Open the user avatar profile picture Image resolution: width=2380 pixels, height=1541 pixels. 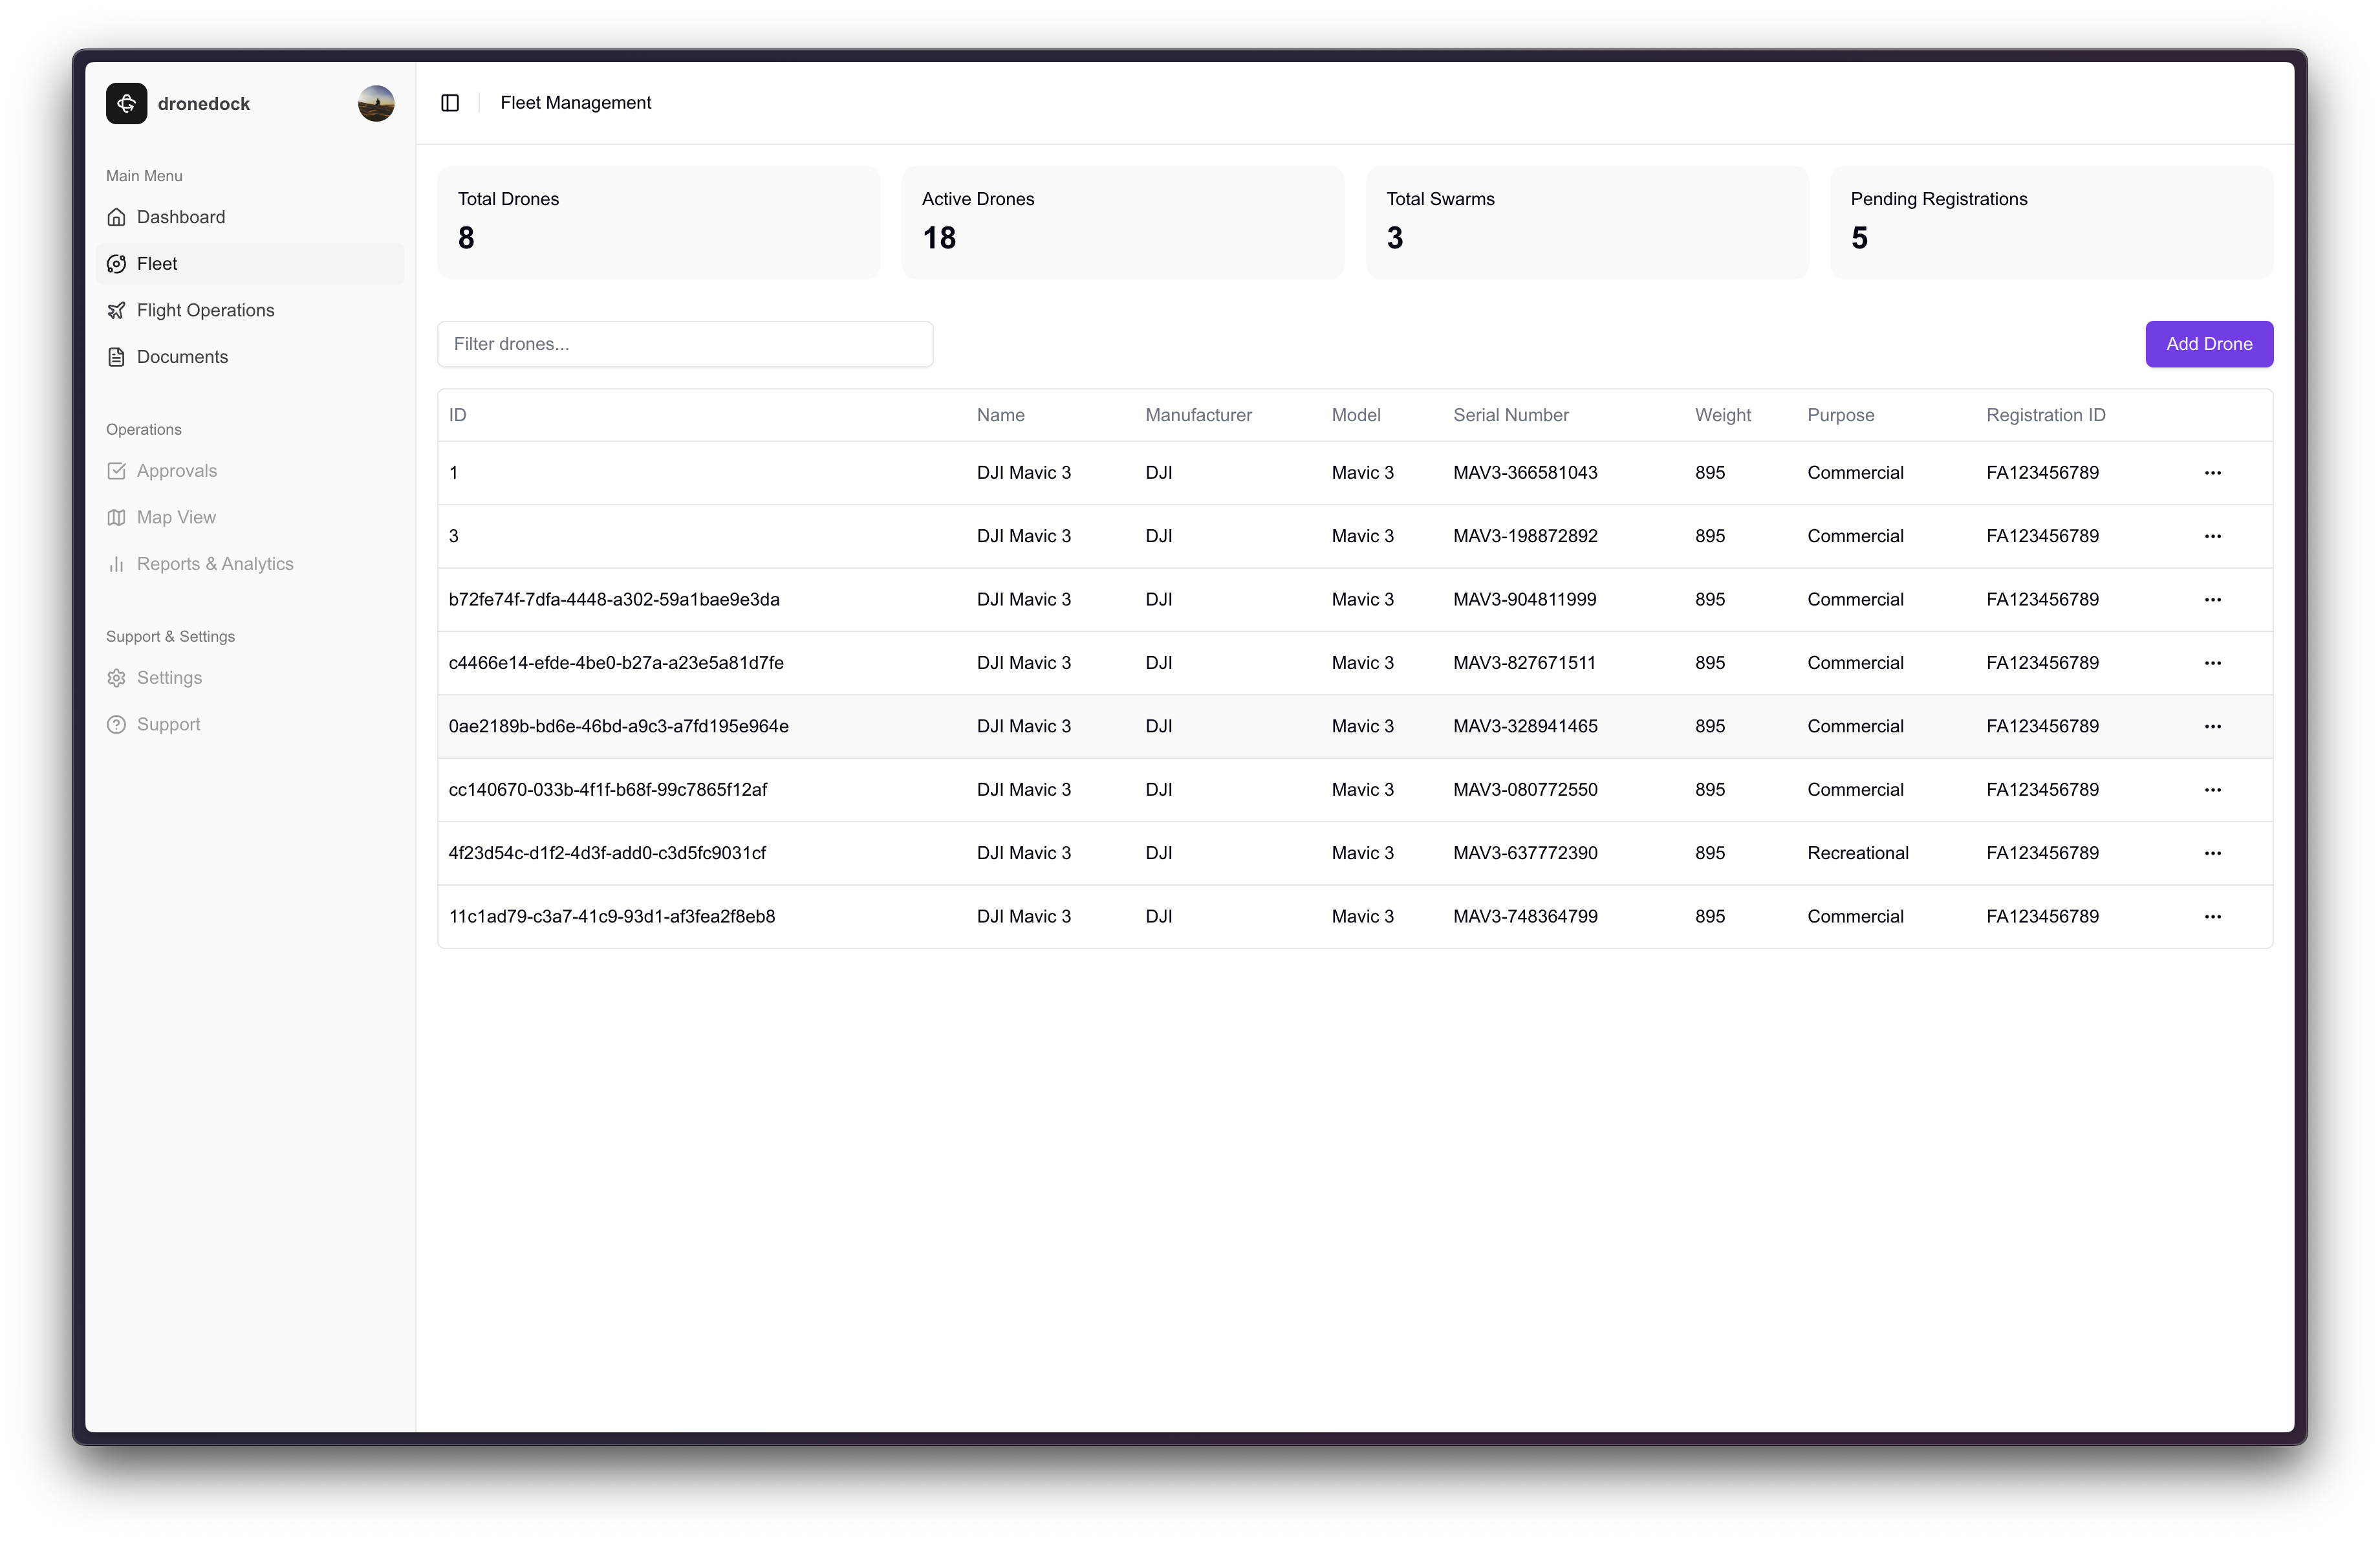[x=376, y=103]
